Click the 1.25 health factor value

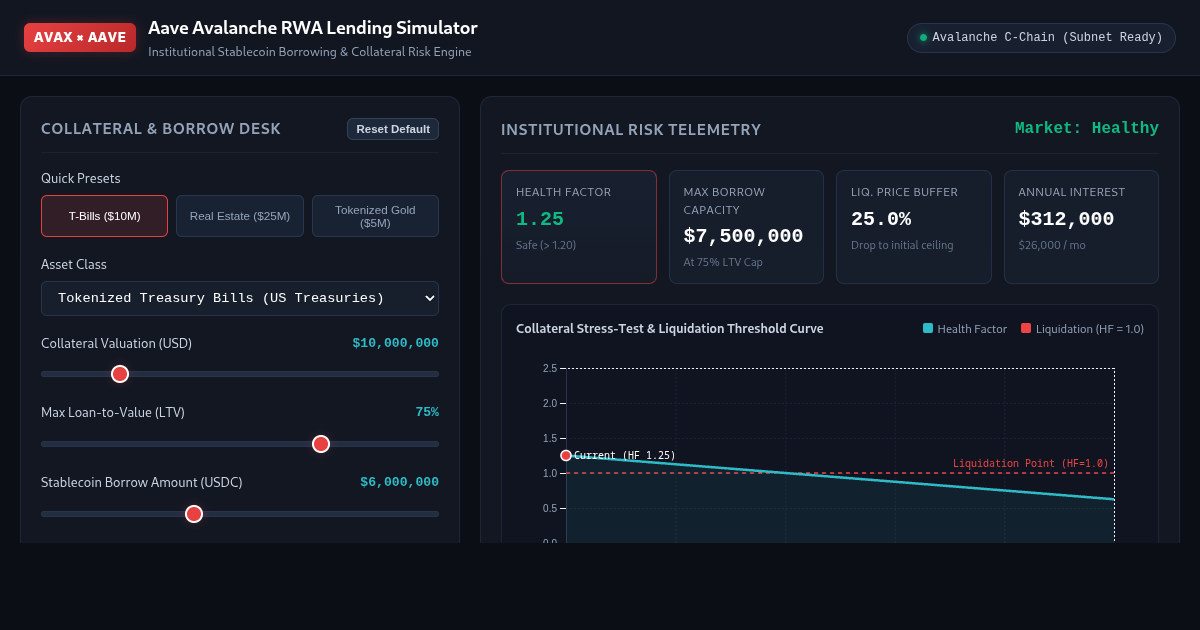pos(540,219)
